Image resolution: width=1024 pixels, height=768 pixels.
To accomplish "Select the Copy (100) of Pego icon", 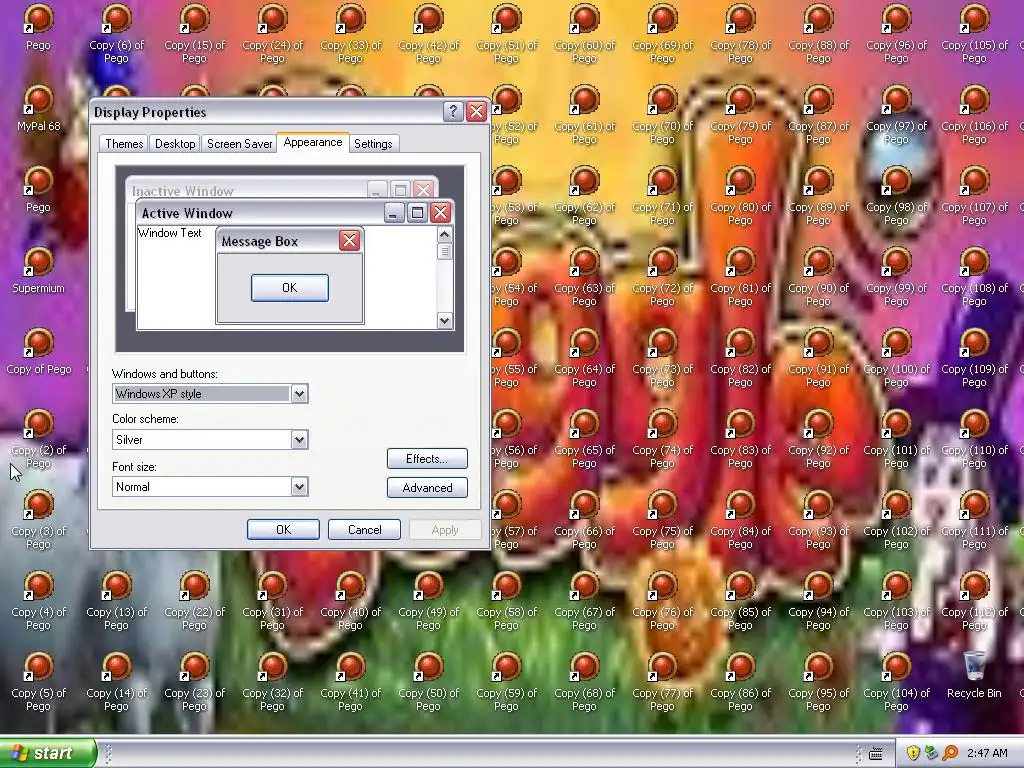I will pos(897,357).
